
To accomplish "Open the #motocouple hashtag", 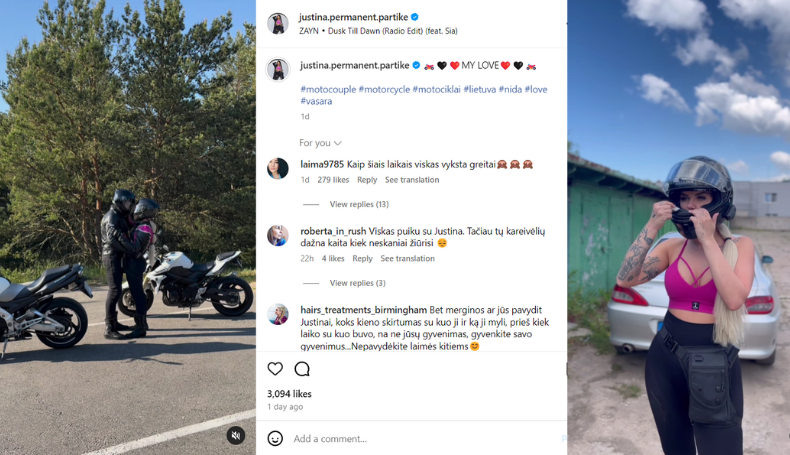I will (328, 89).
